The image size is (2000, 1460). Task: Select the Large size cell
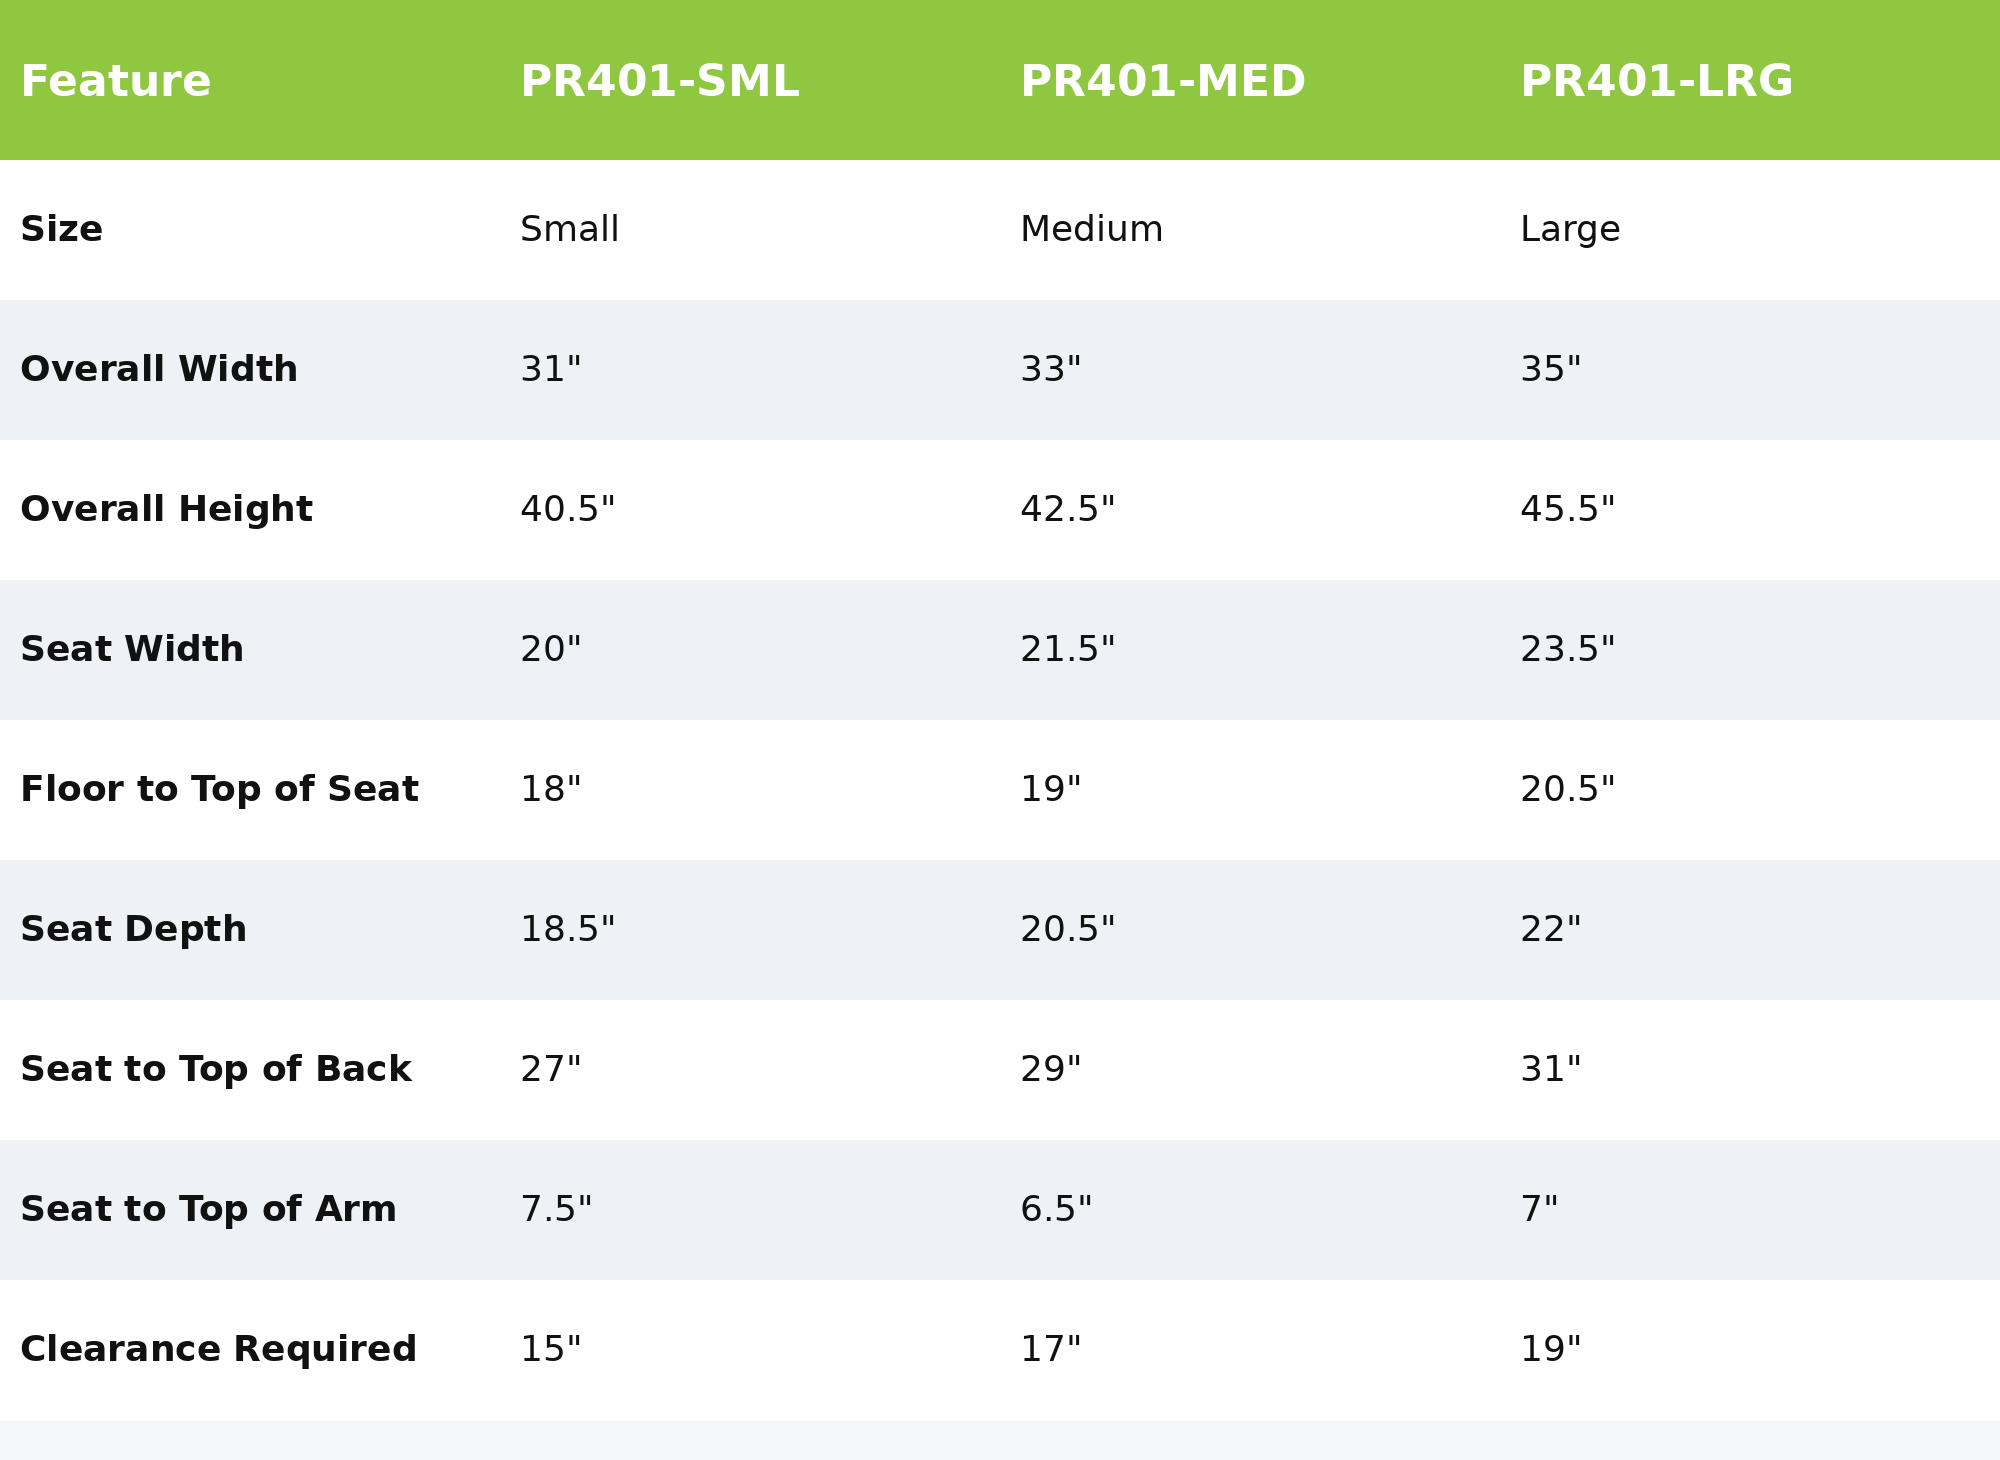(x=1570, y=230)
